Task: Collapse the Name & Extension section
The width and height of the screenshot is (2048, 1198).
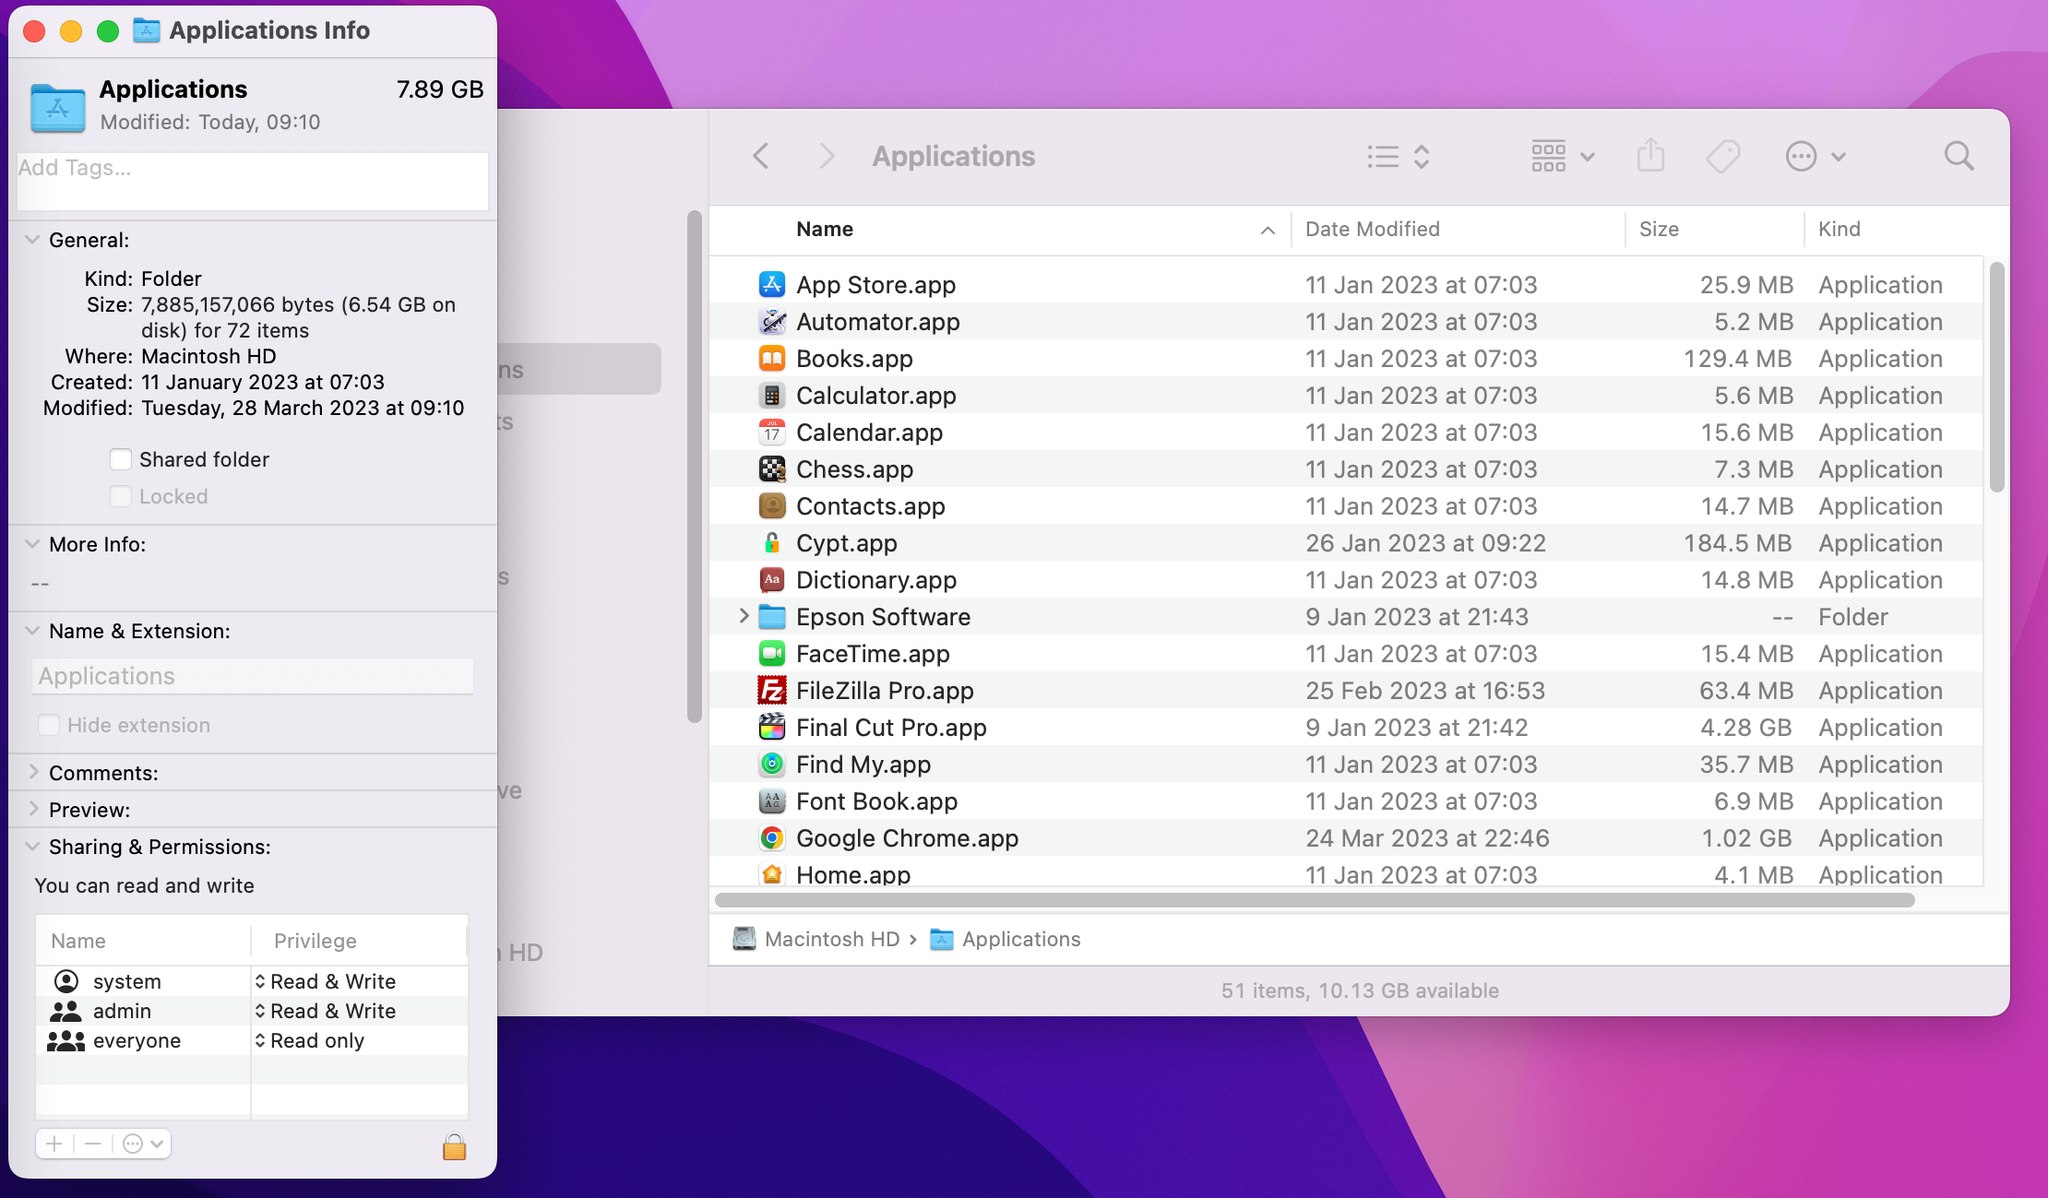Action: [x=33, y=631]
